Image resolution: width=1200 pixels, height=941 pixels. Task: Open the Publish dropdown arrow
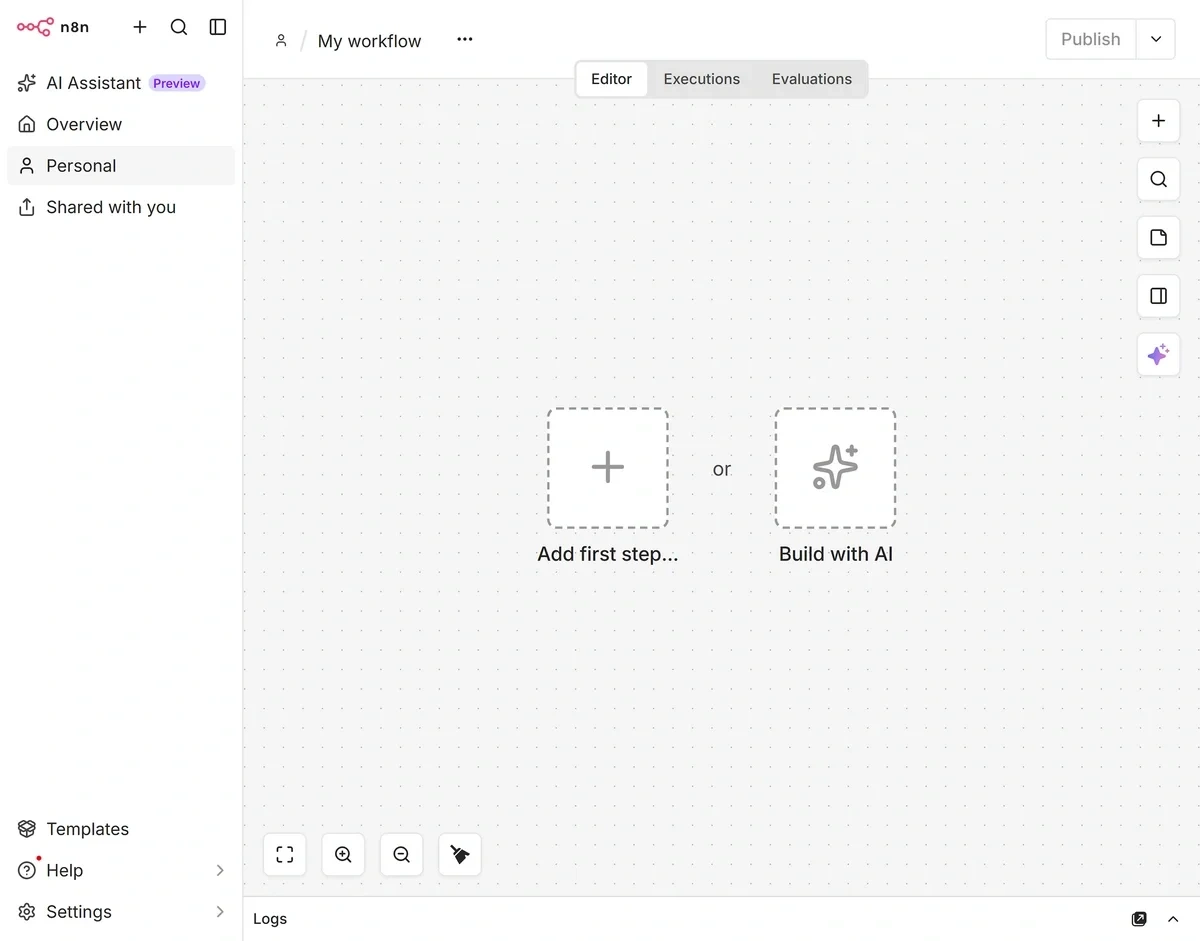1156,39
